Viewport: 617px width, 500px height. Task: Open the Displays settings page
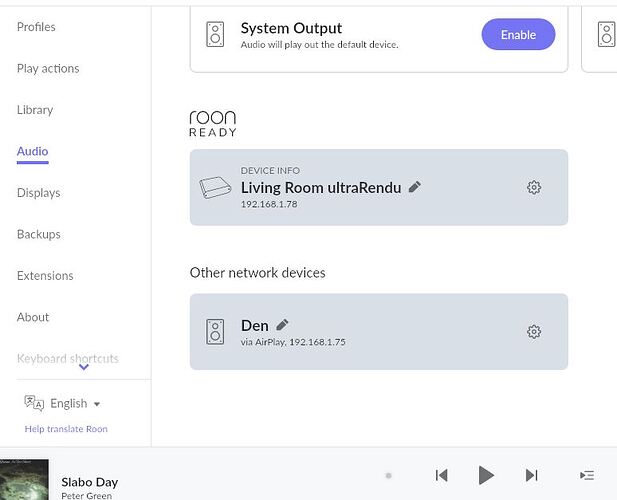(x=39, y=193)
